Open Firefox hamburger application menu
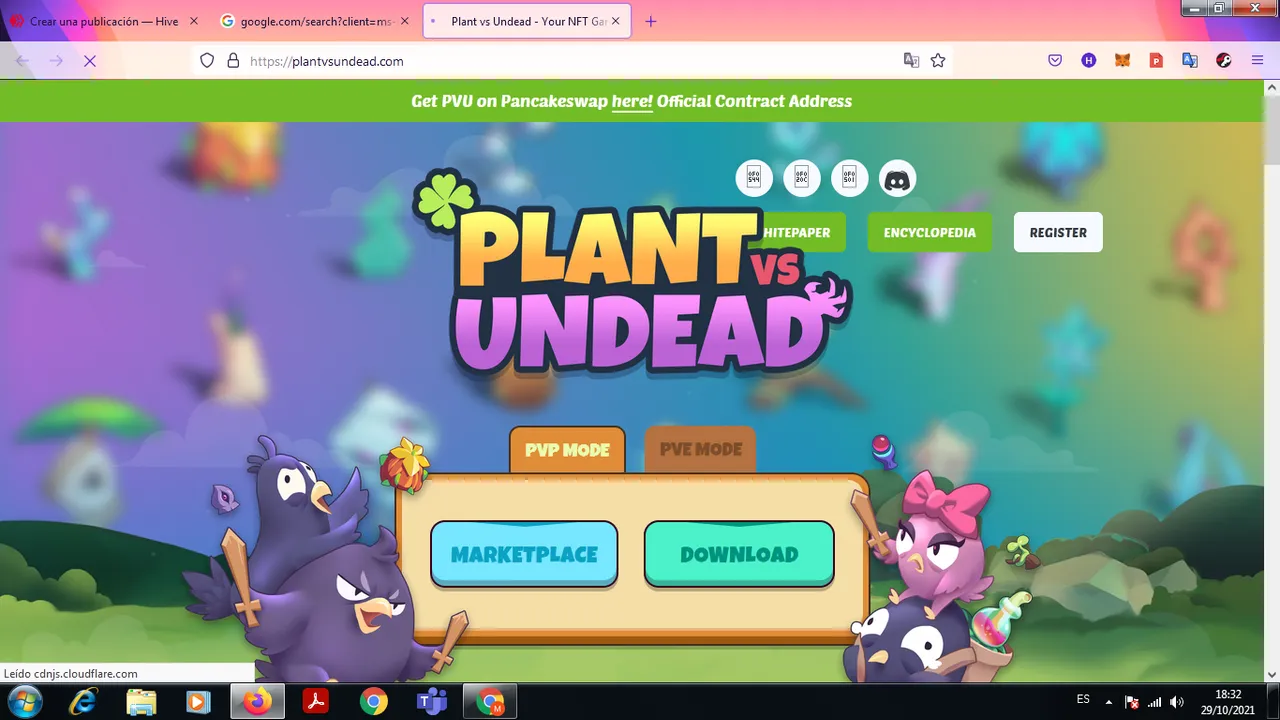Viewport: 1280px width, 720px height. (1257, 61)
